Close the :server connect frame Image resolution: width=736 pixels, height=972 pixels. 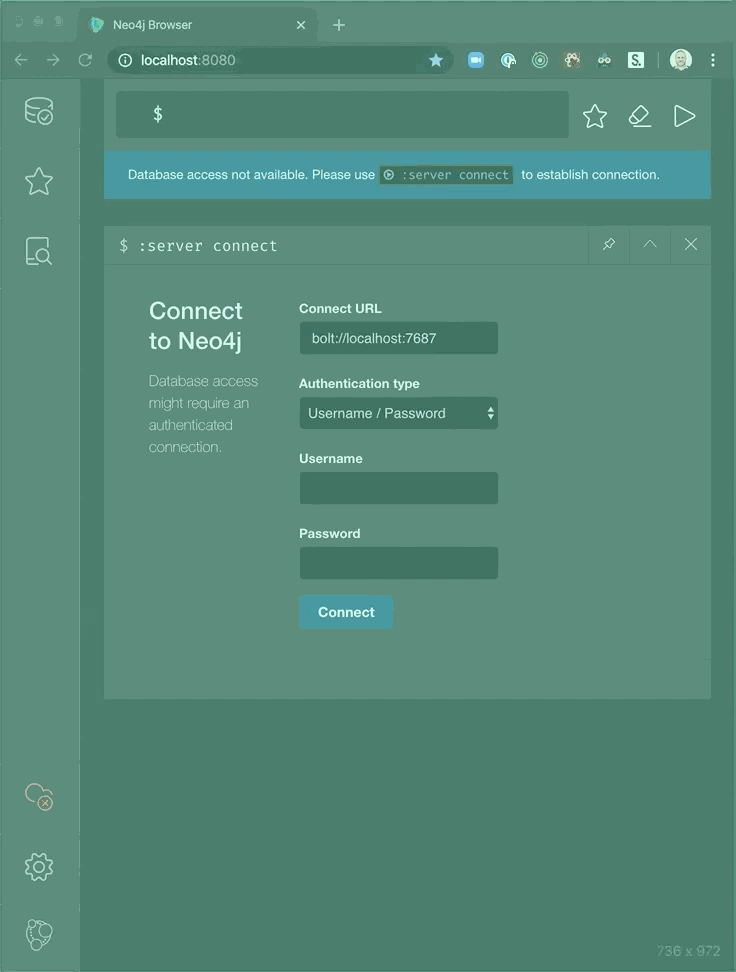[x=691, y=244]
